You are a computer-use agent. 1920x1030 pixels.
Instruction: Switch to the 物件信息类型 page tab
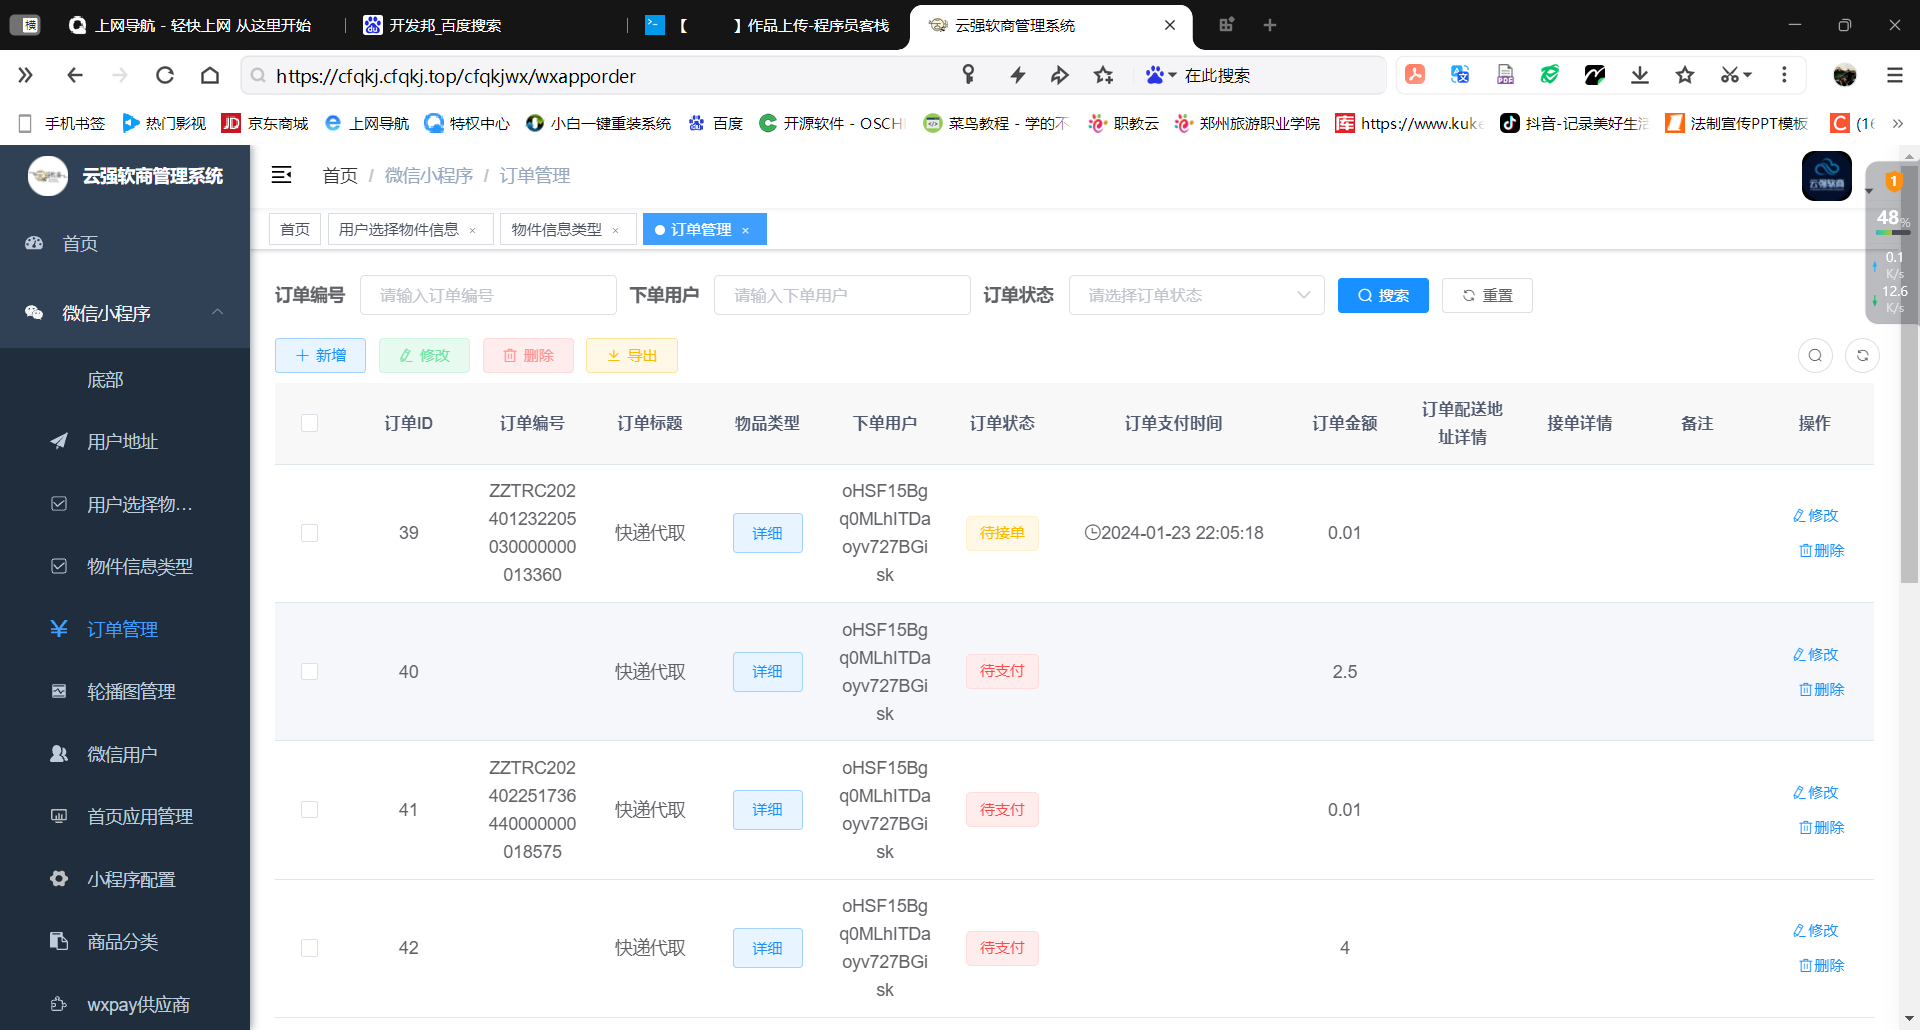click(557, 229)
